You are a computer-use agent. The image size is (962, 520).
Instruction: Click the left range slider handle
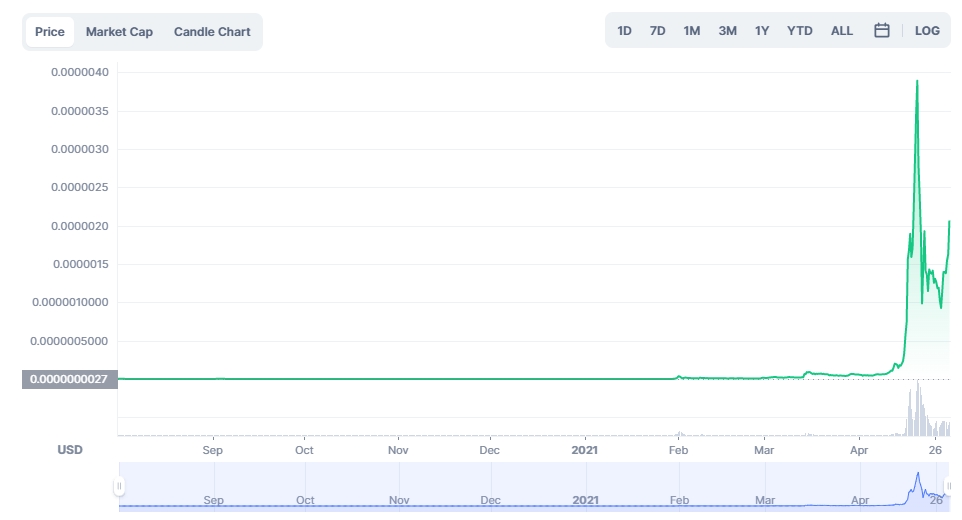tap(119, 487)
